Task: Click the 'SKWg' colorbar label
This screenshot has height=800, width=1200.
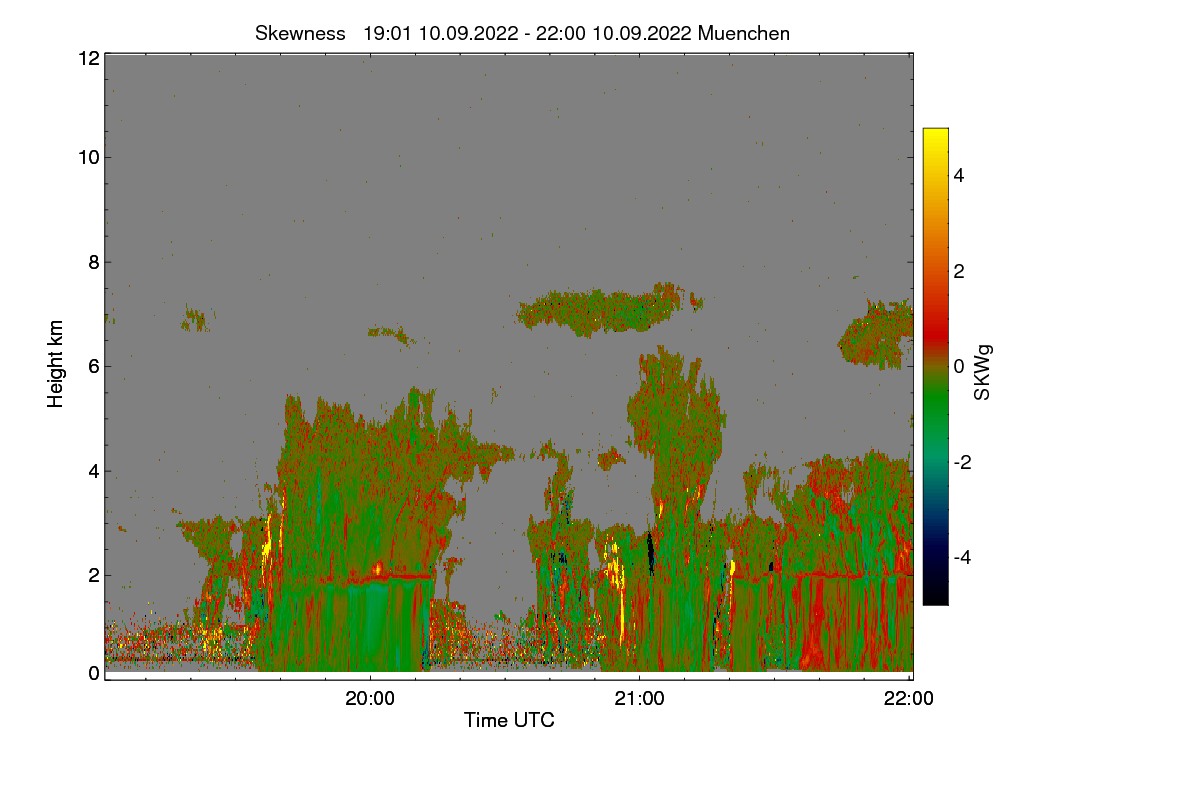Action: click(x=983, y=373)
